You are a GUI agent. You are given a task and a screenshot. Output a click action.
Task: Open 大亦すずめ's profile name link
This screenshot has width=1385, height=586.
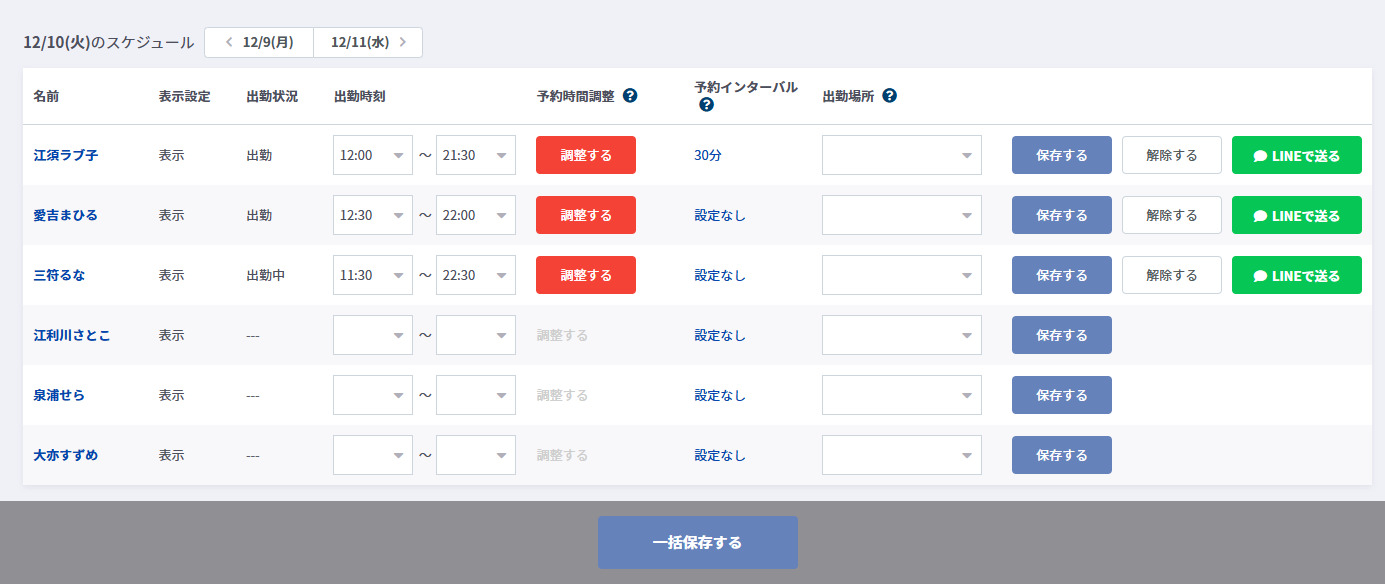(x=65, y=455)
